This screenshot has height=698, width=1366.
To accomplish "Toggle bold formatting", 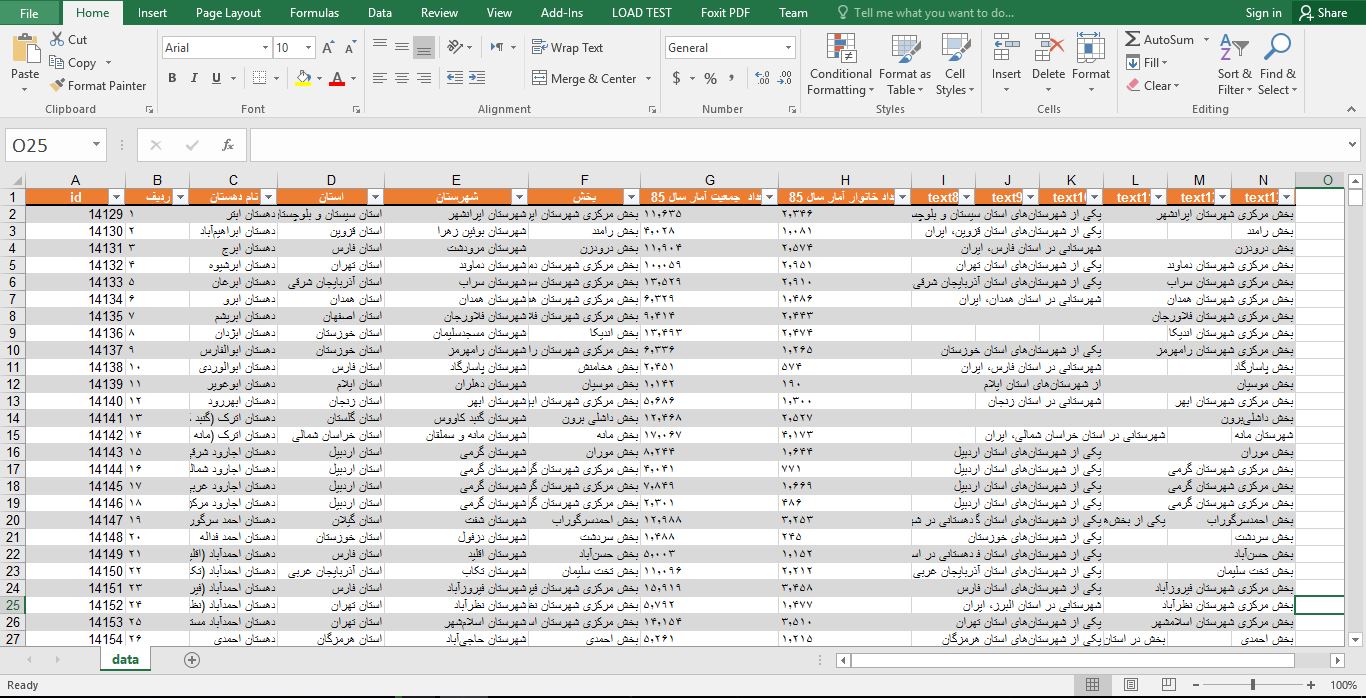I will (x=171, y=78).
